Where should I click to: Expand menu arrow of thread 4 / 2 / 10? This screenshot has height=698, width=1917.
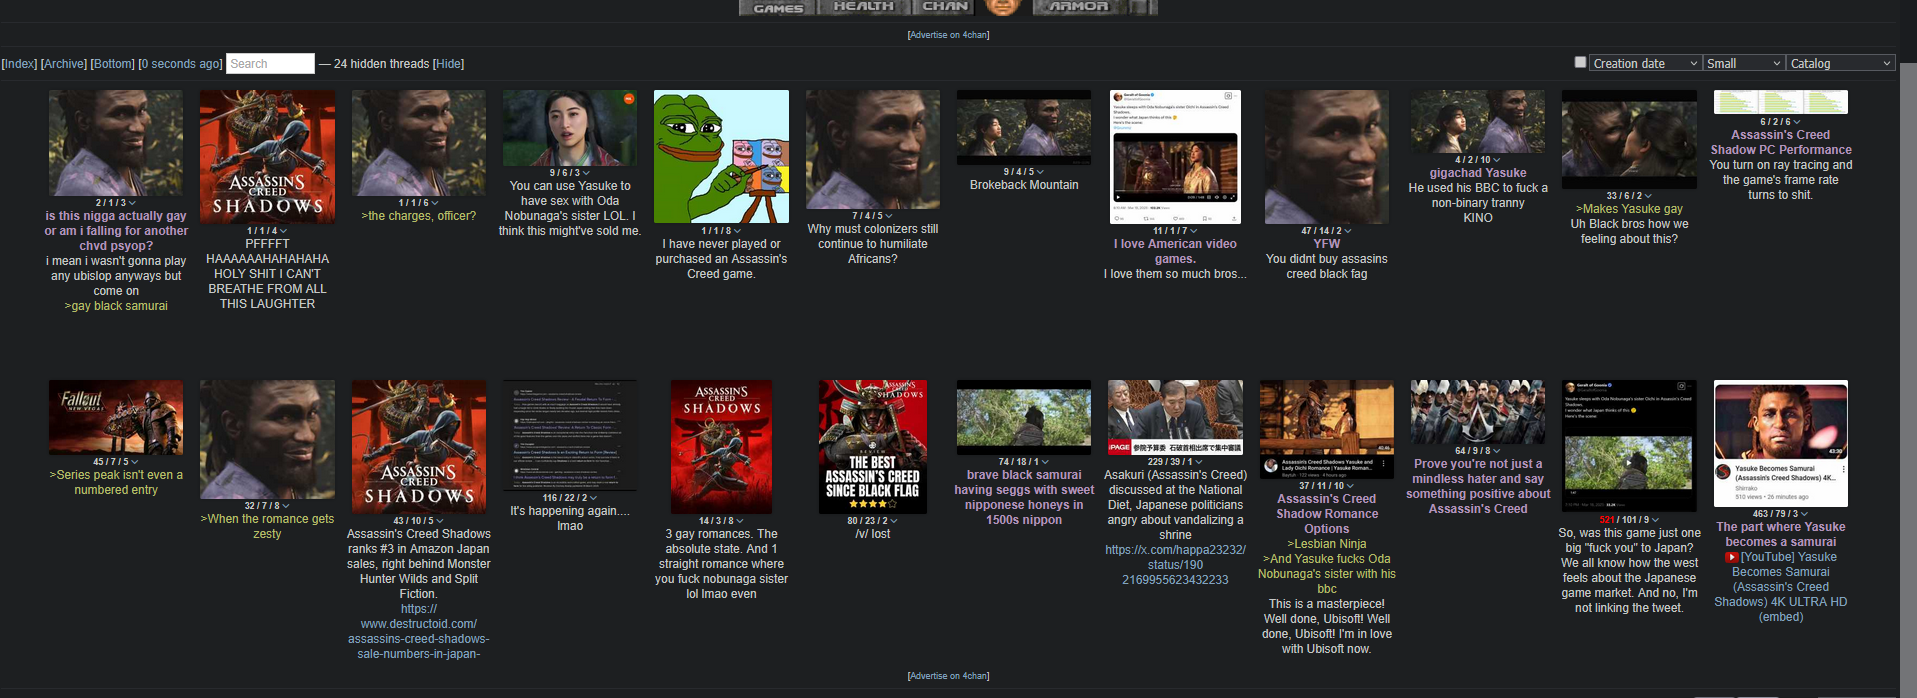(x=1497, y=160)
